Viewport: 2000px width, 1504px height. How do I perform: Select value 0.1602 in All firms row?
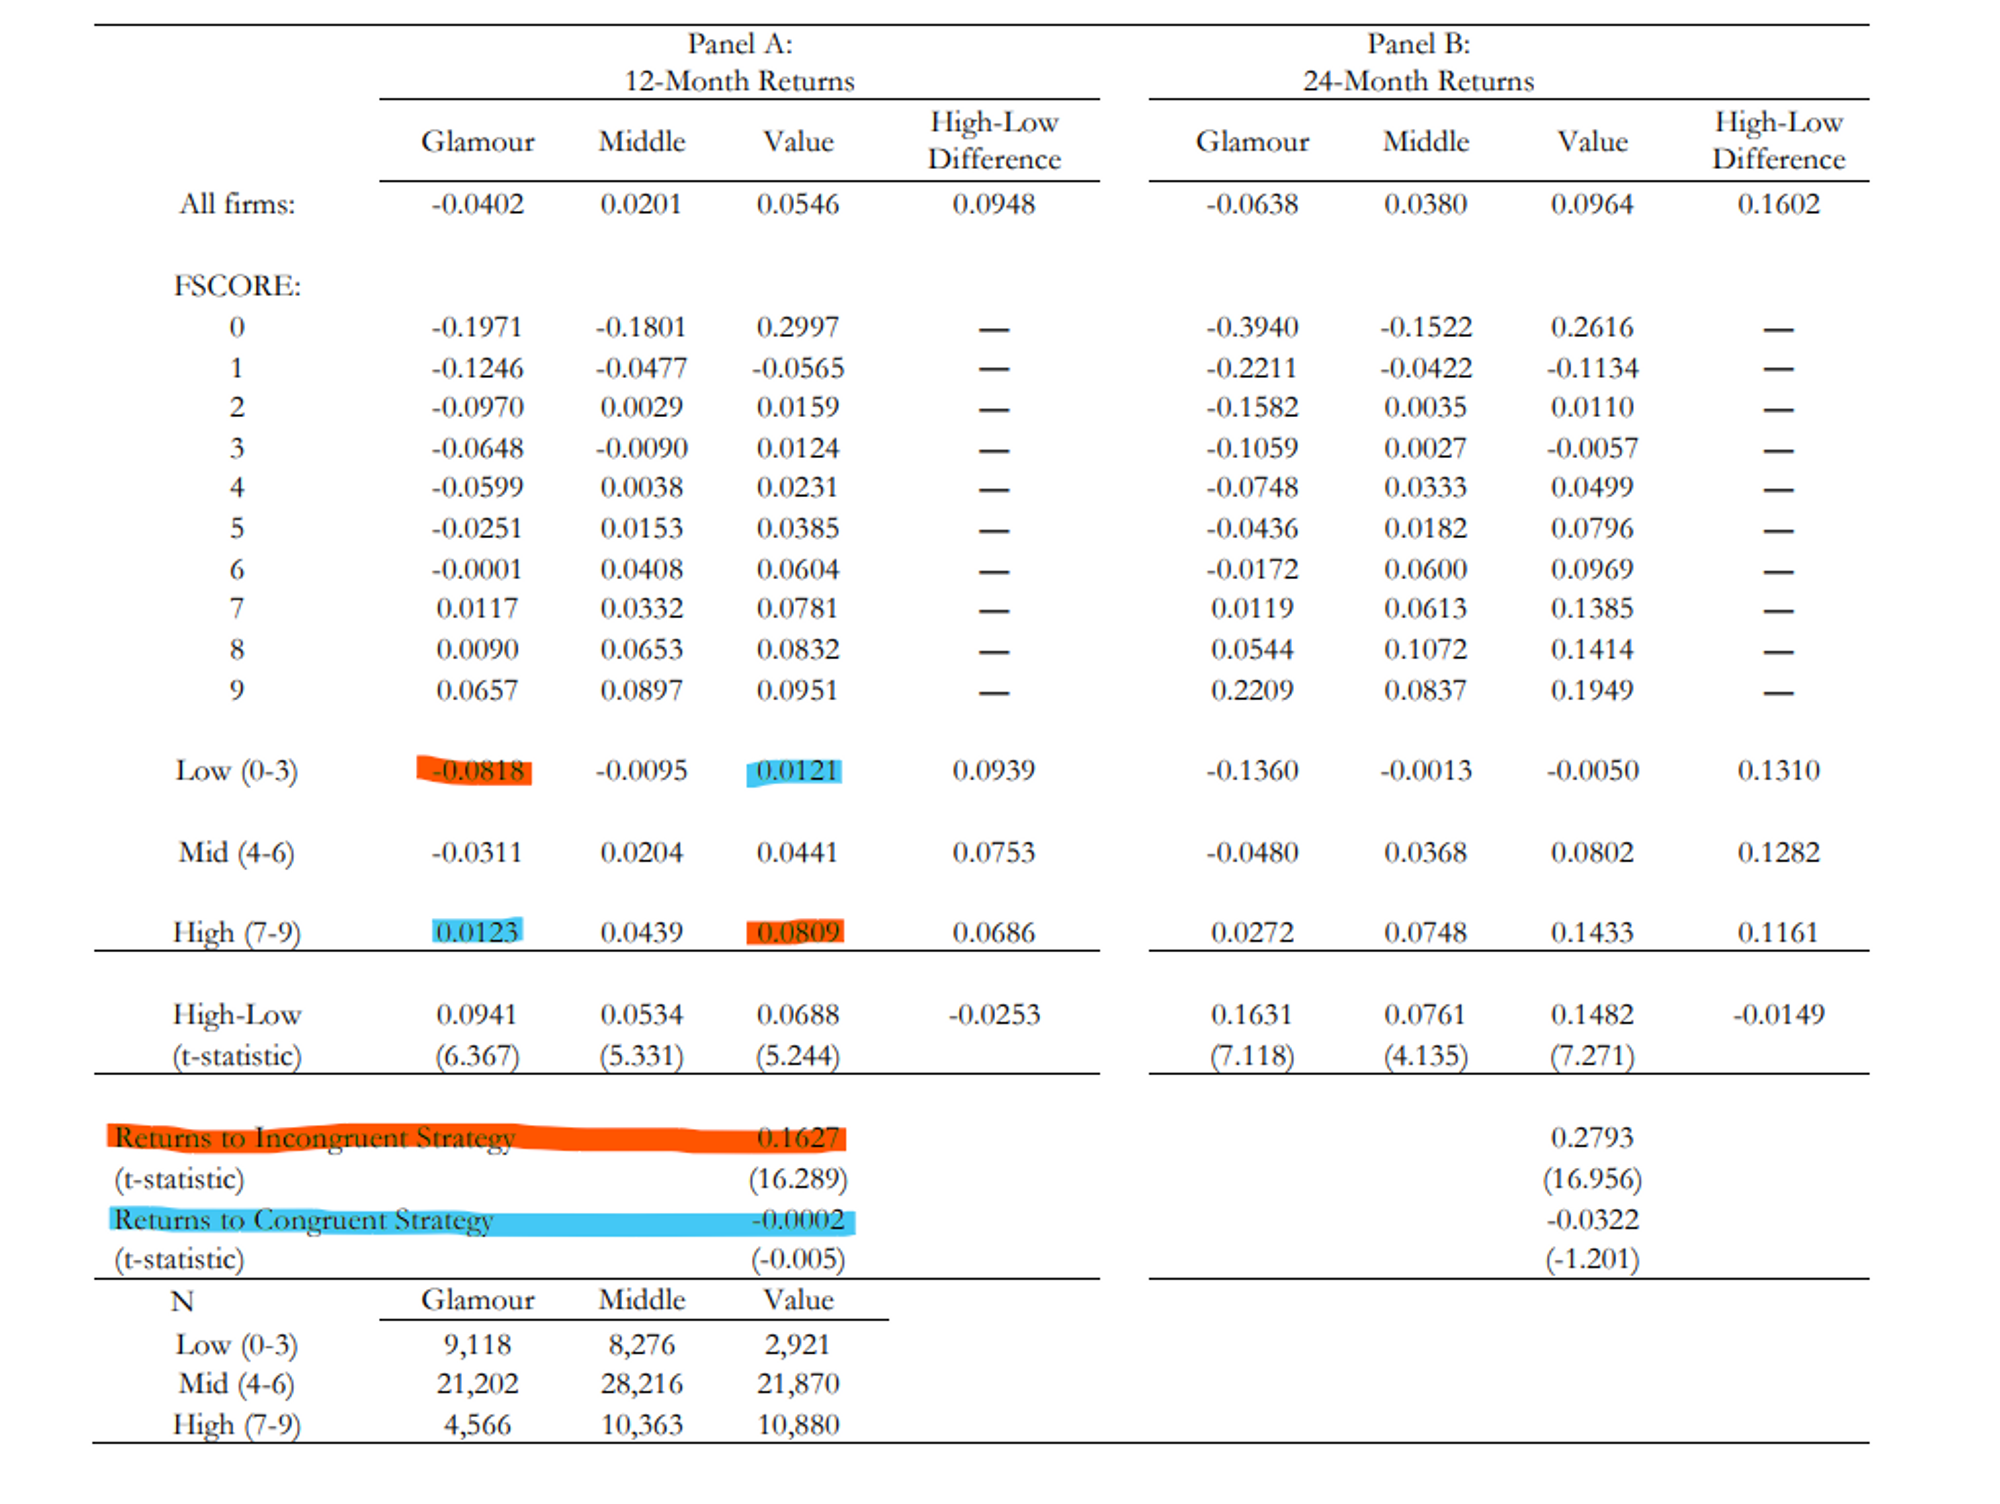point(1778,204)
